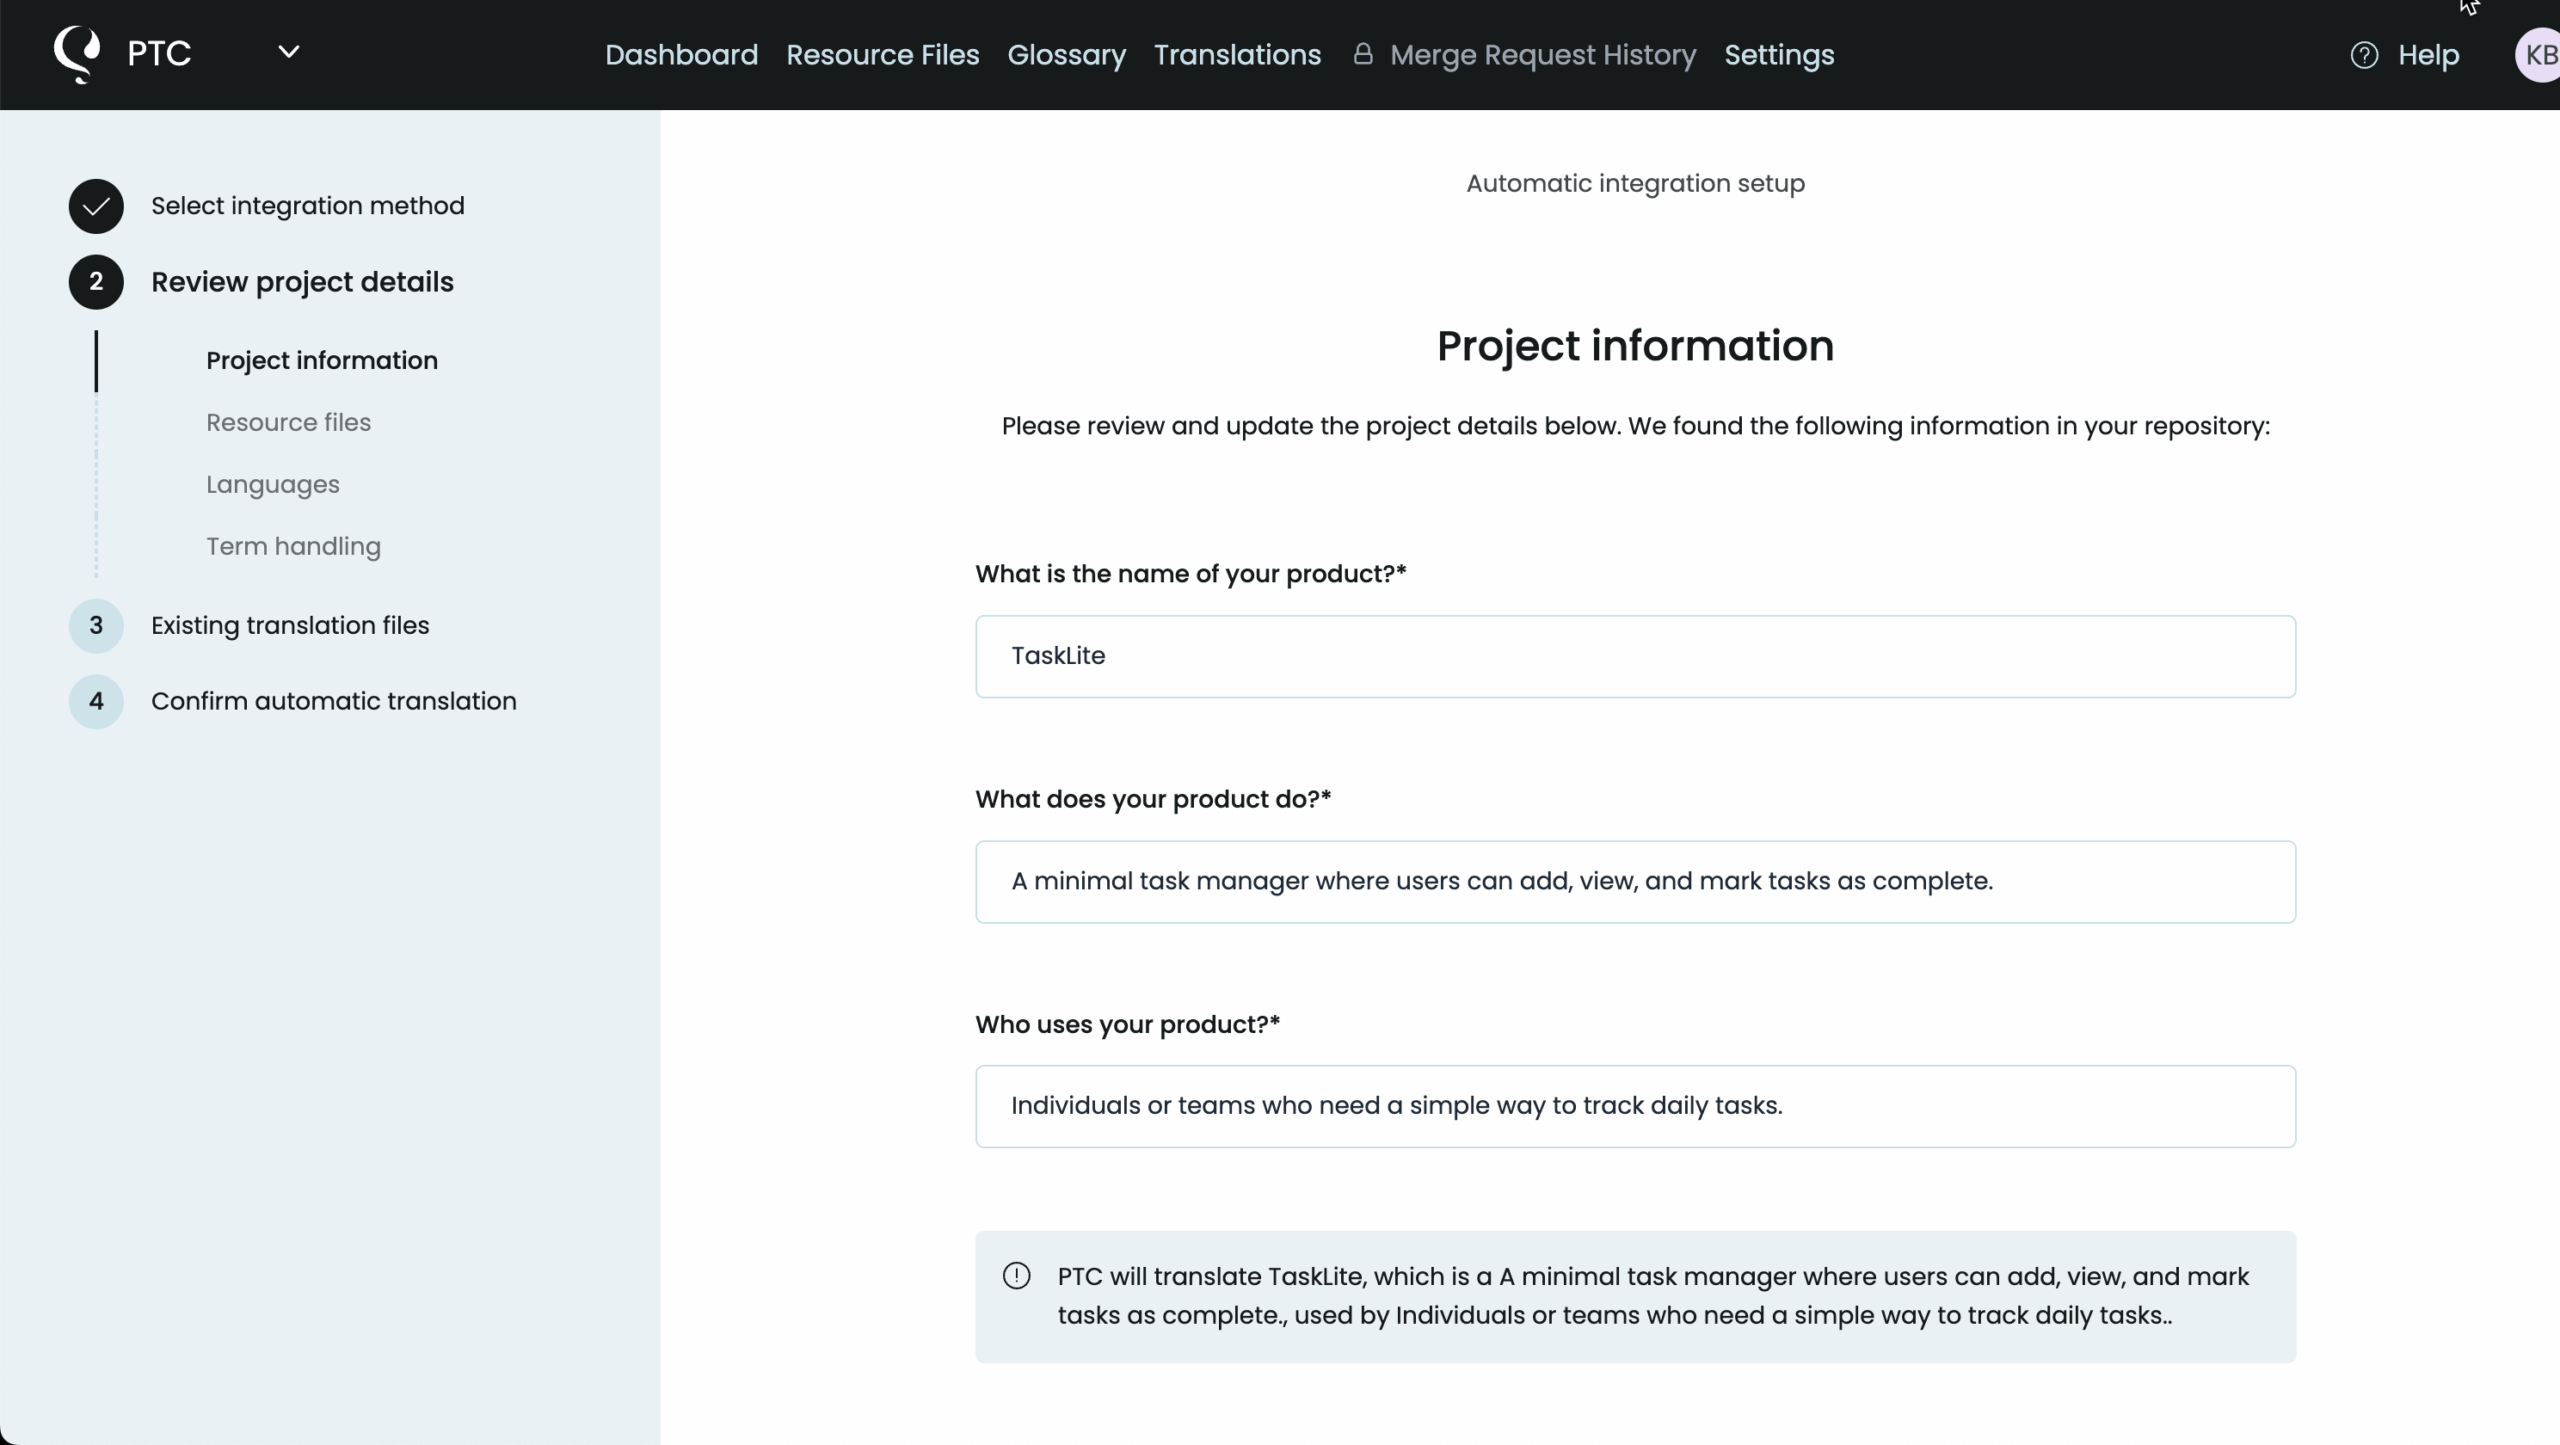
Task: Click the step 2 circle icon
Action: pos(96,282)
